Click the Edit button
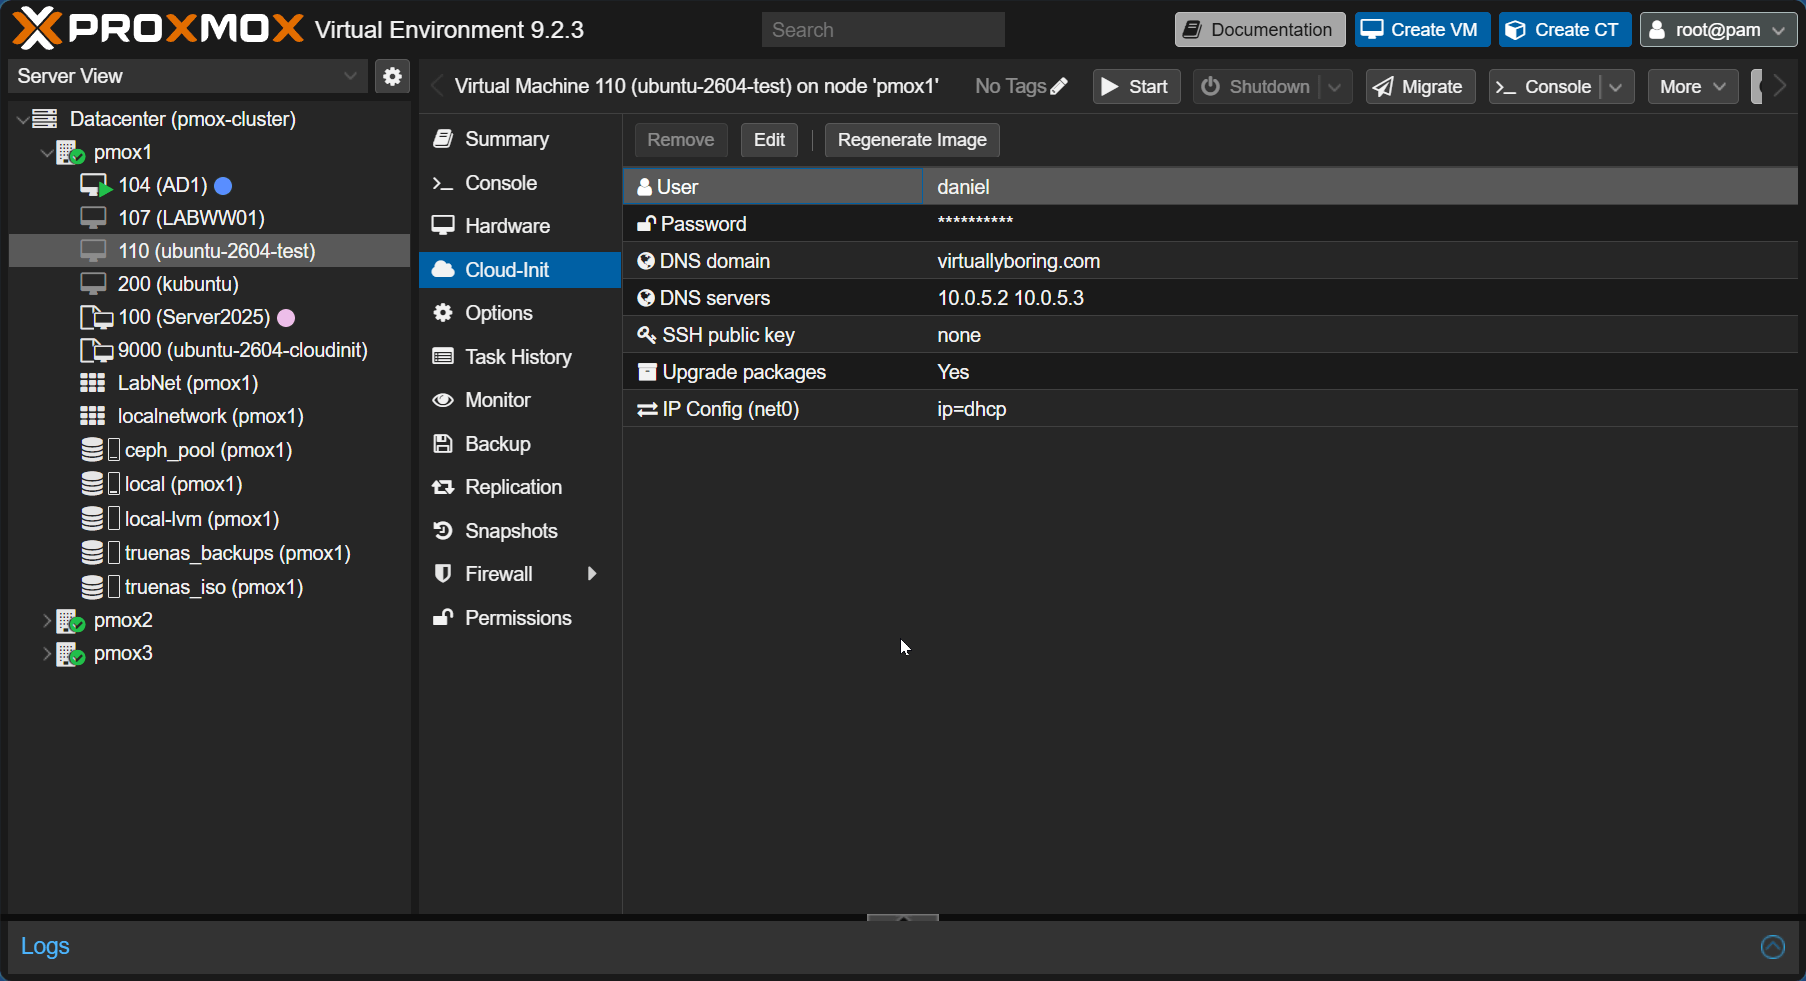This screenshot has width=1806, height=981. click(769, 140)
